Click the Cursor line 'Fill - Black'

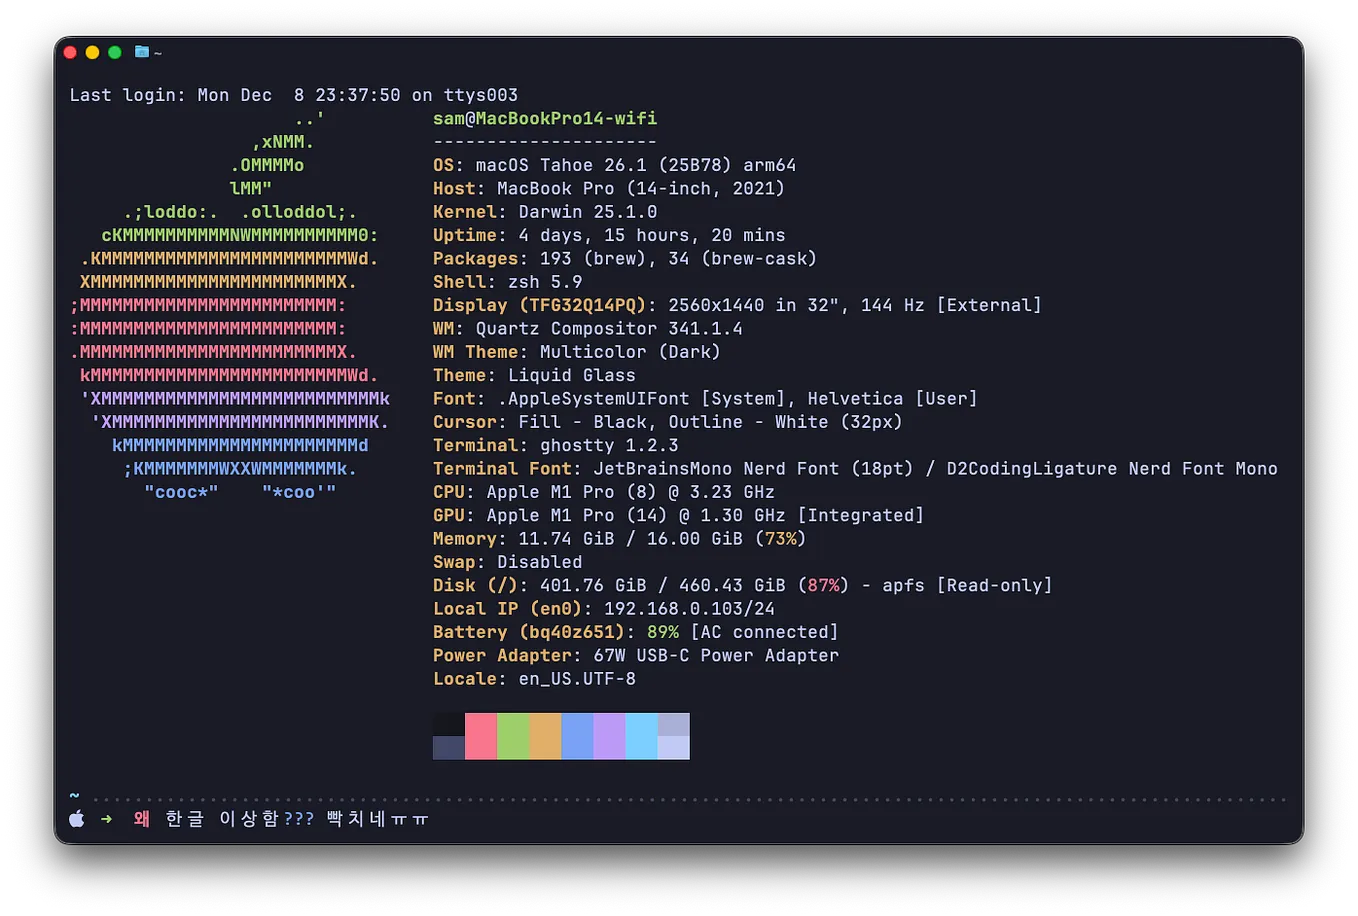point(668,422)
